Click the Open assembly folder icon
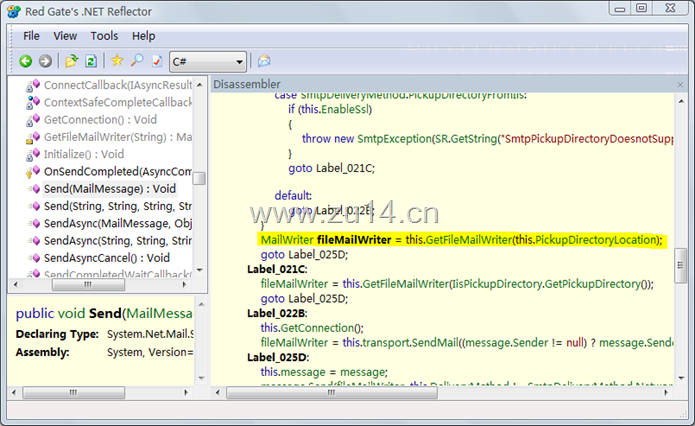The image size is (695, 426). (72, 61)
